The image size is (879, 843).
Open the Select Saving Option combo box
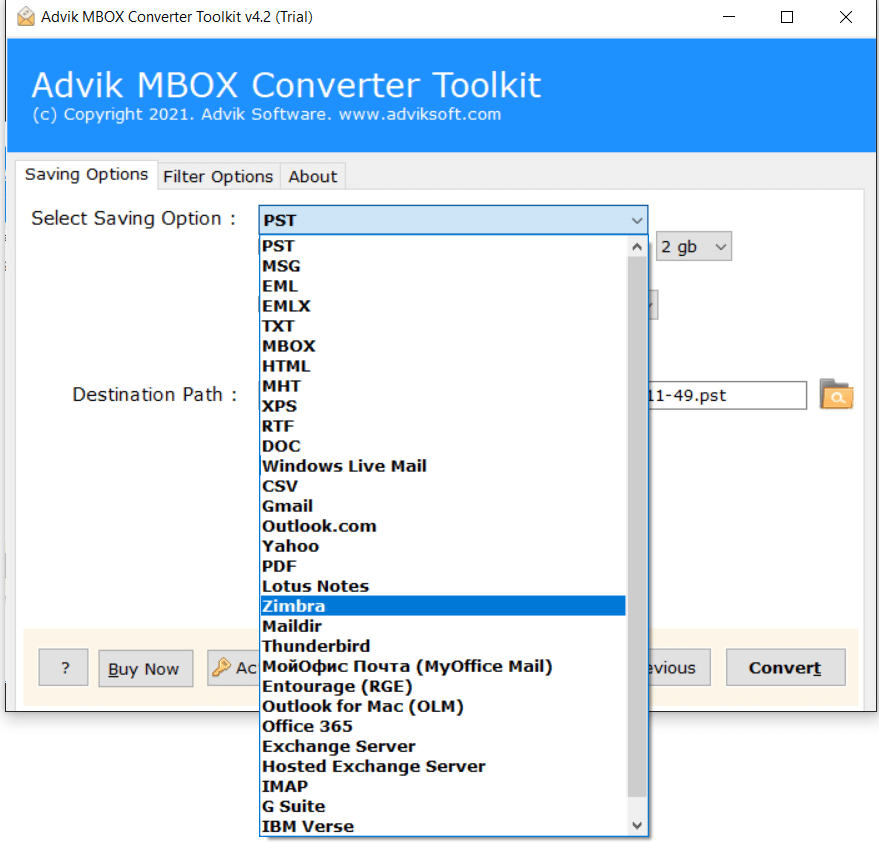453,220
